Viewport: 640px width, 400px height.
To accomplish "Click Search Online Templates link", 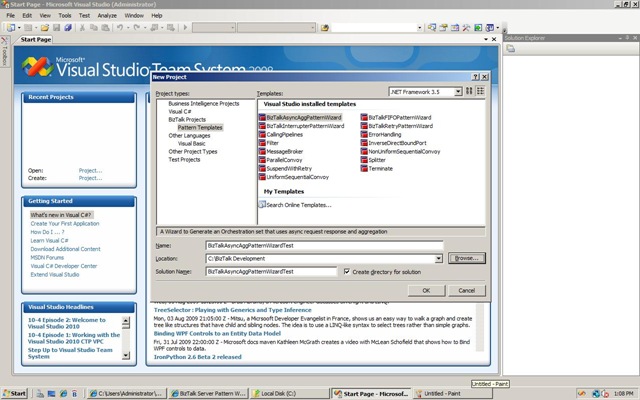I will 299,205.
